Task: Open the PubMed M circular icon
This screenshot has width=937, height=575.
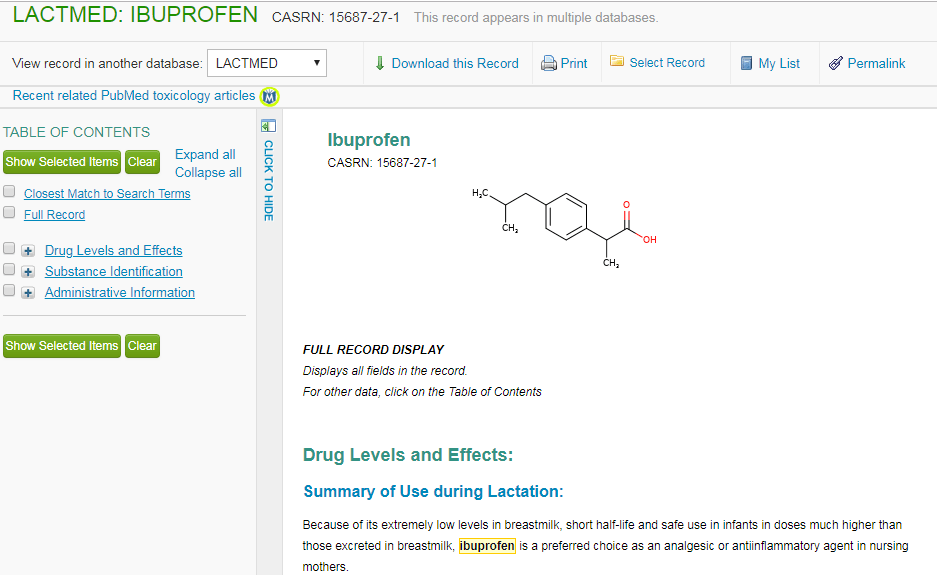Action: (270, 96)
